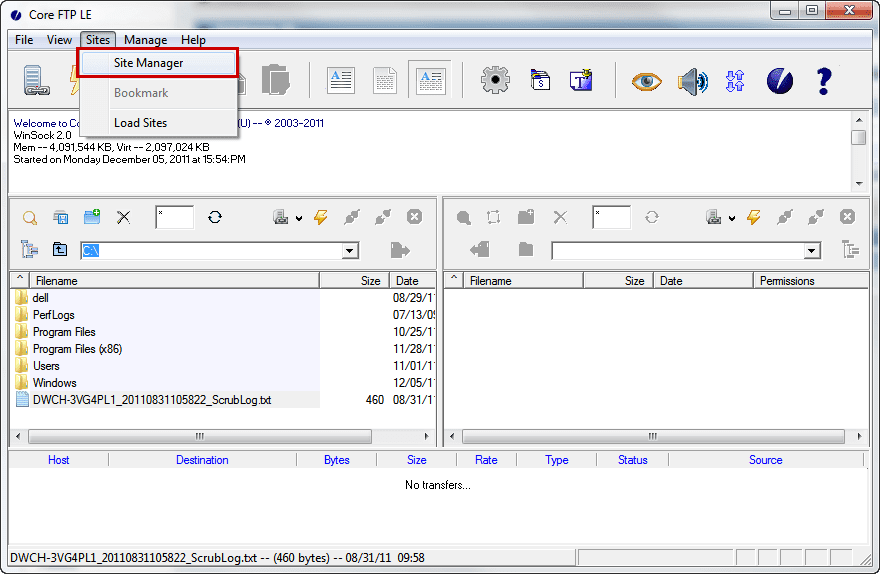This screenshot has height=574, width=880.
Task: Create new folder in local pane
Action: pos(92,217)
